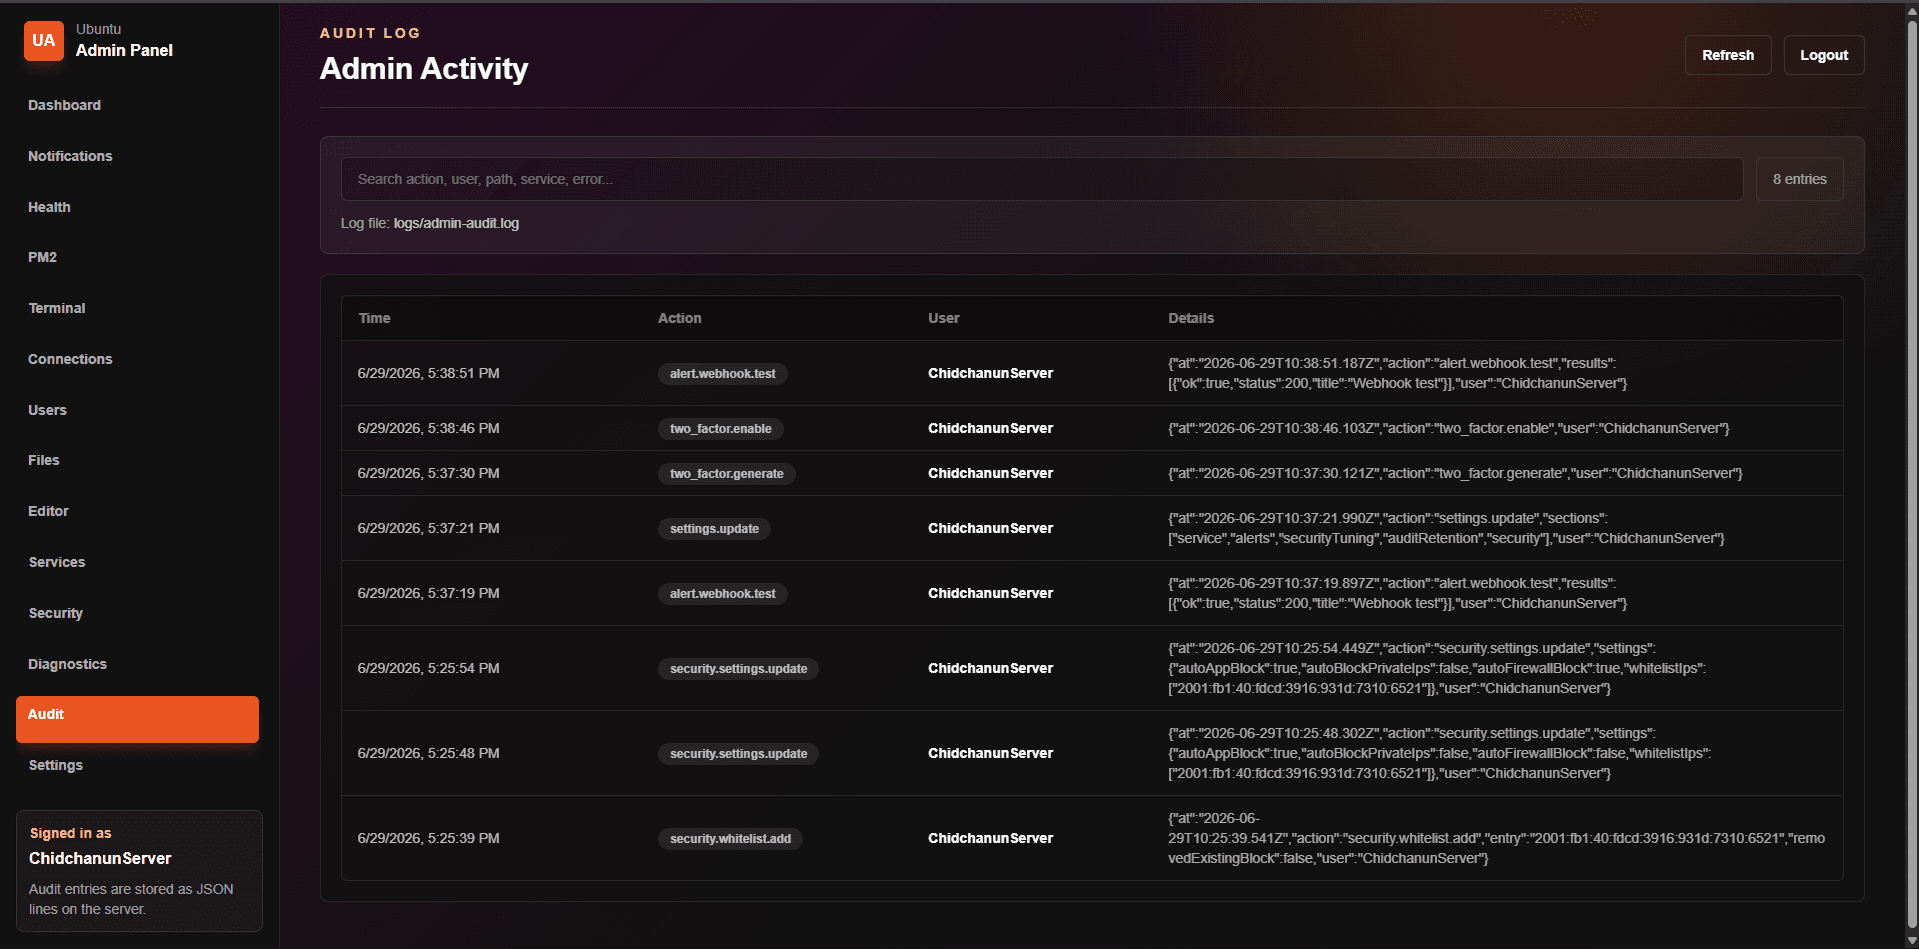Go to Notifications in sidebar

[70, 156]
